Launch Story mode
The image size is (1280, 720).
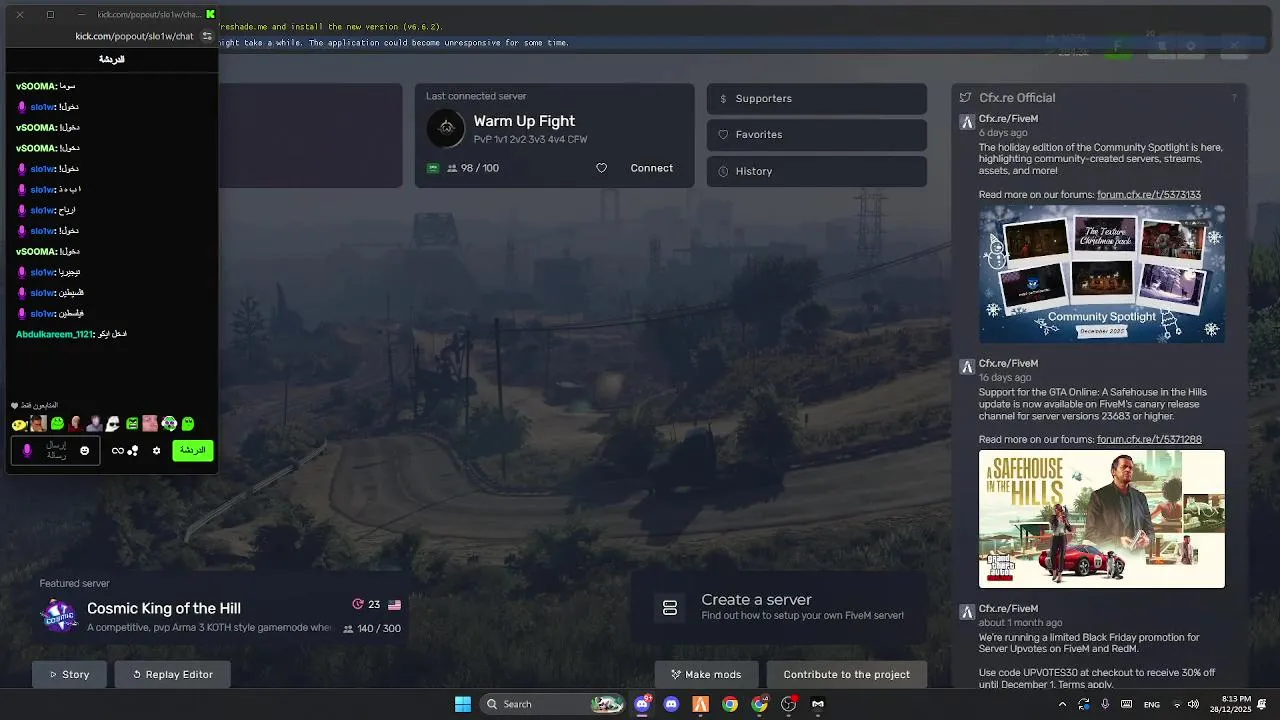tap(69, 675)
